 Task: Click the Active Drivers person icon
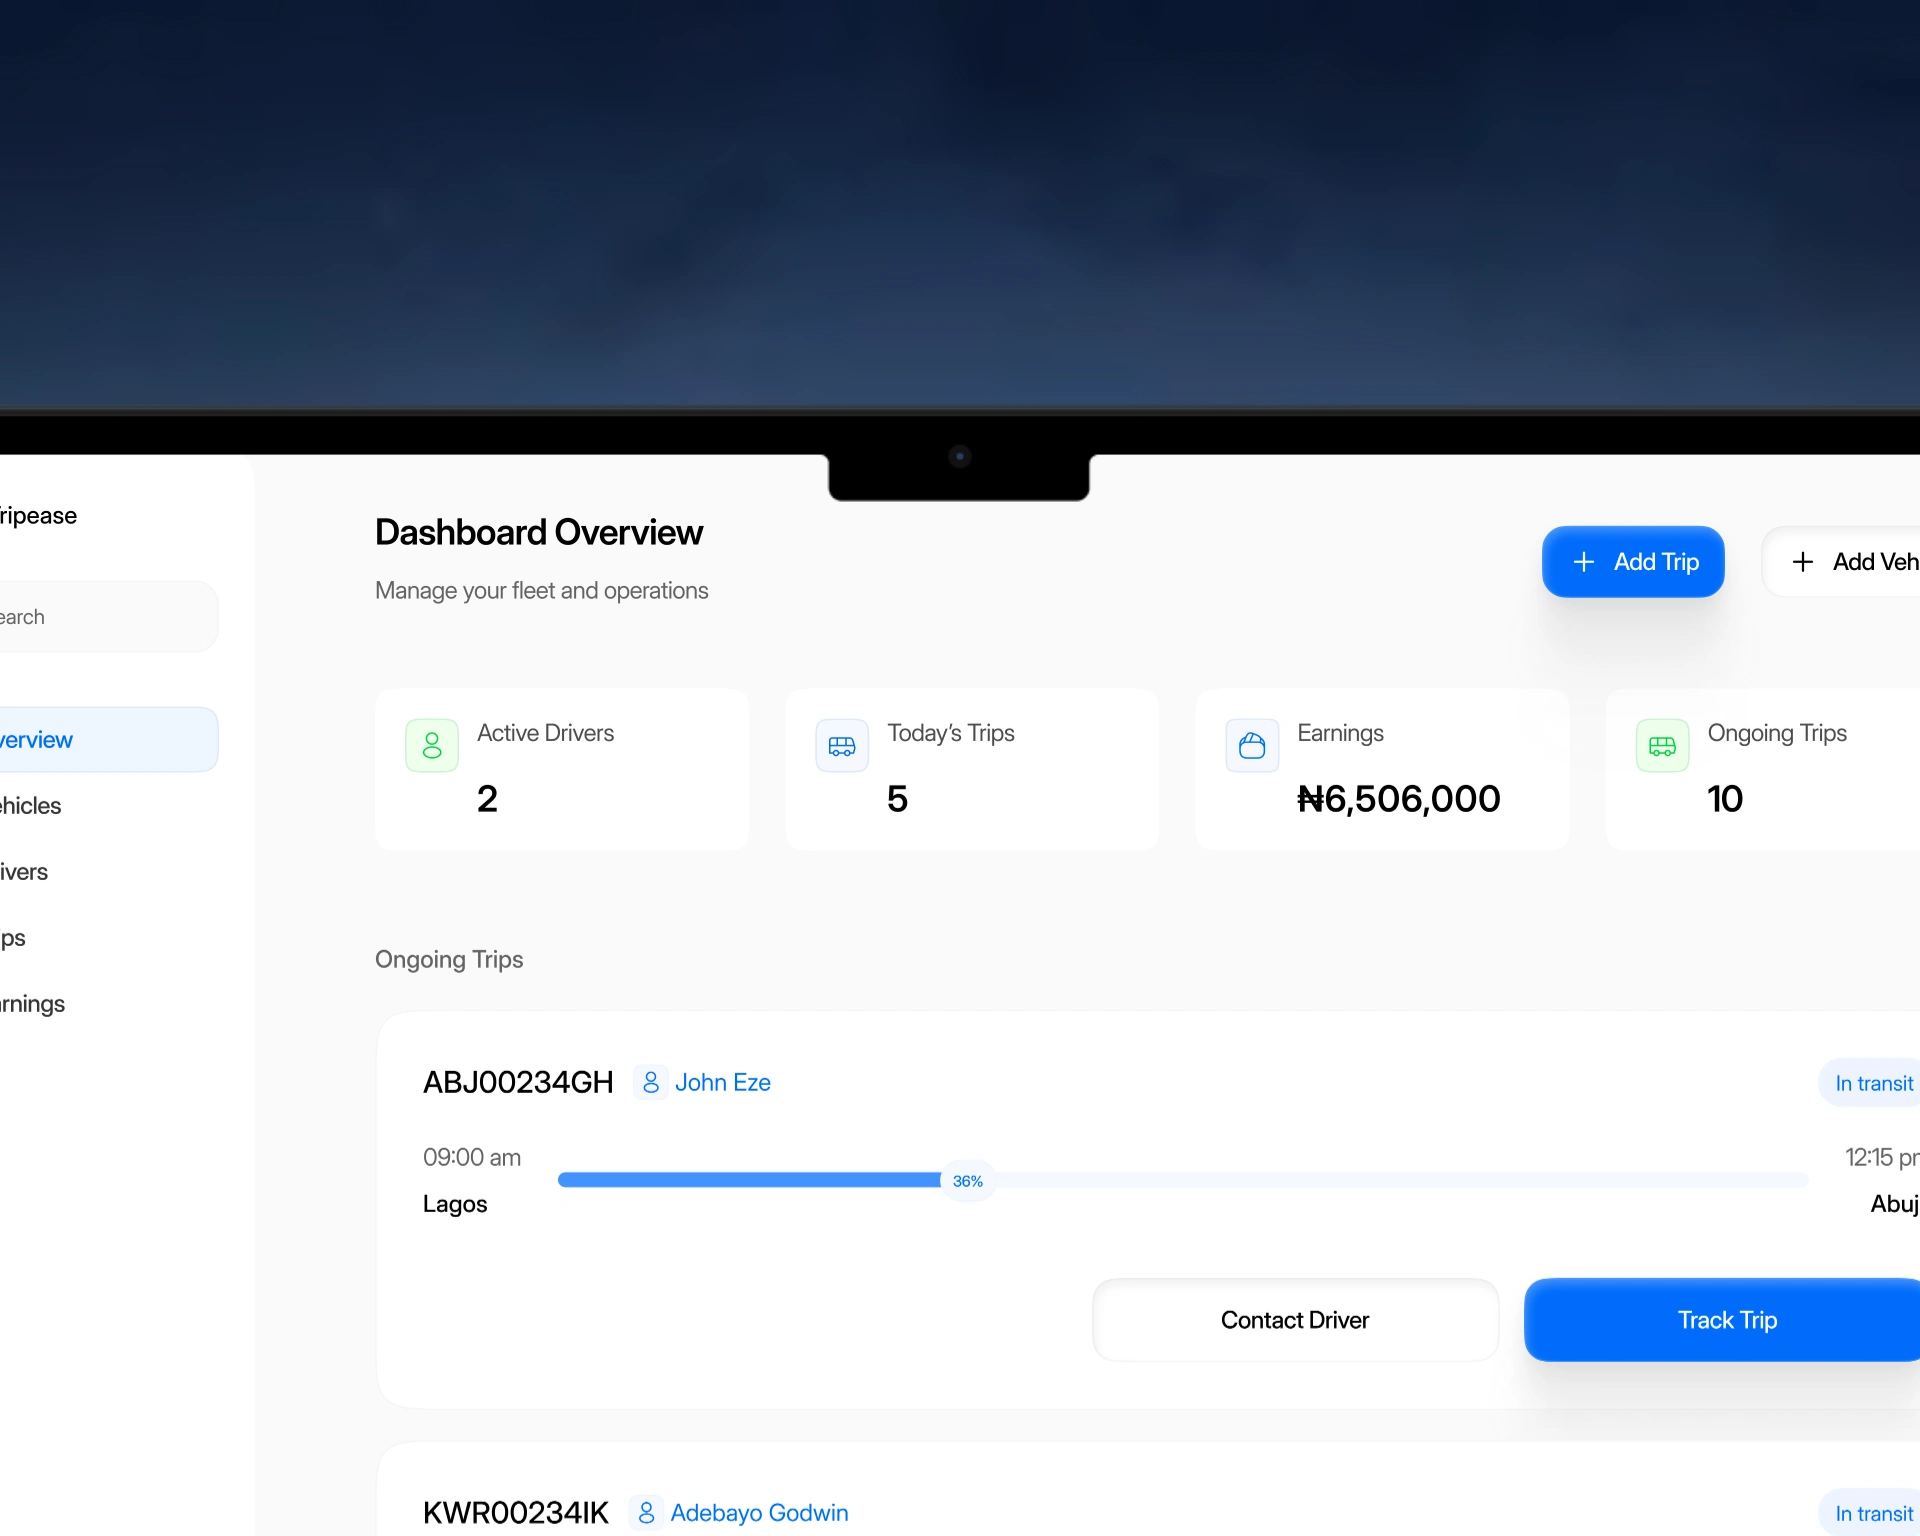coord(432,745)
